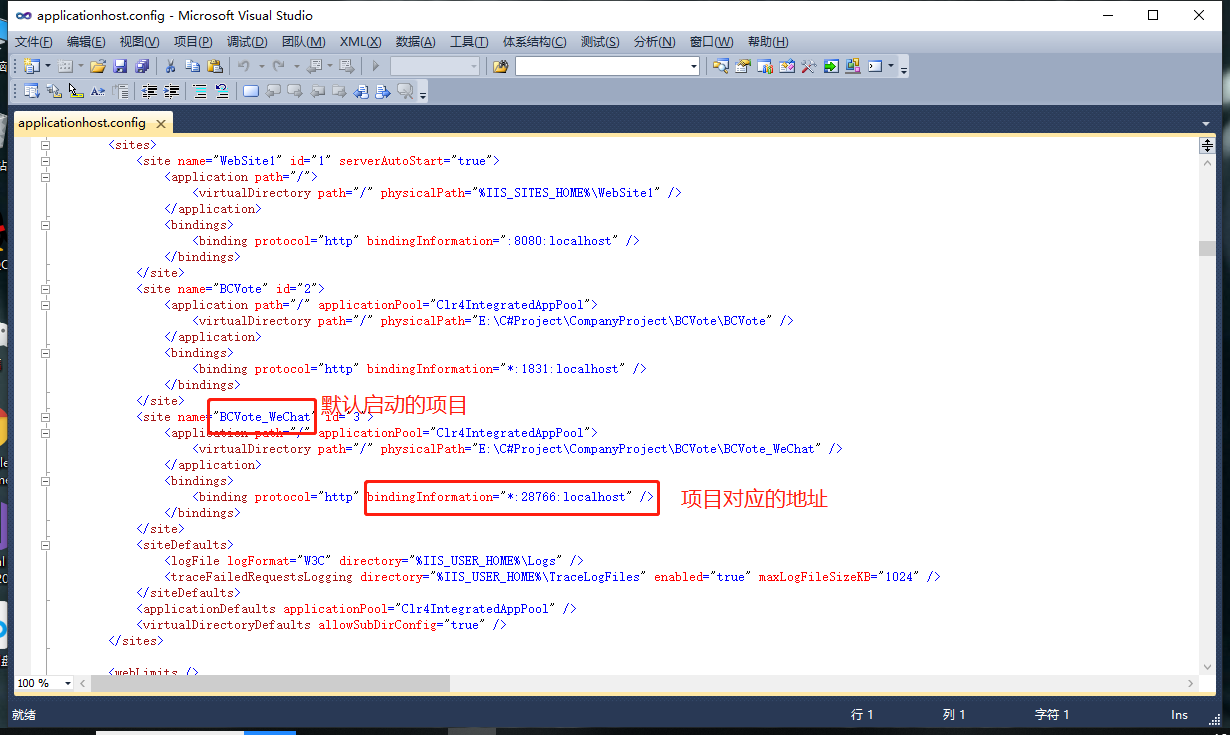Open the Properties Window icon

click(742, 66)
